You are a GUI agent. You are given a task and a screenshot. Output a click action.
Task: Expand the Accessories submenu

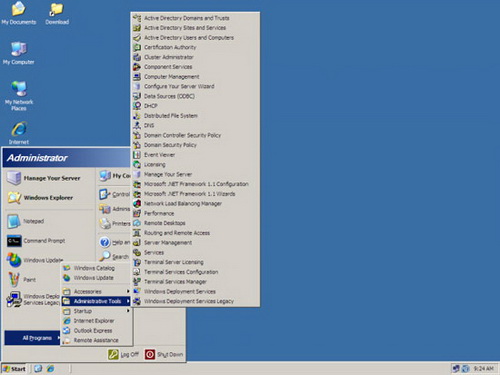pyautogui.click(x=96, y=291)
